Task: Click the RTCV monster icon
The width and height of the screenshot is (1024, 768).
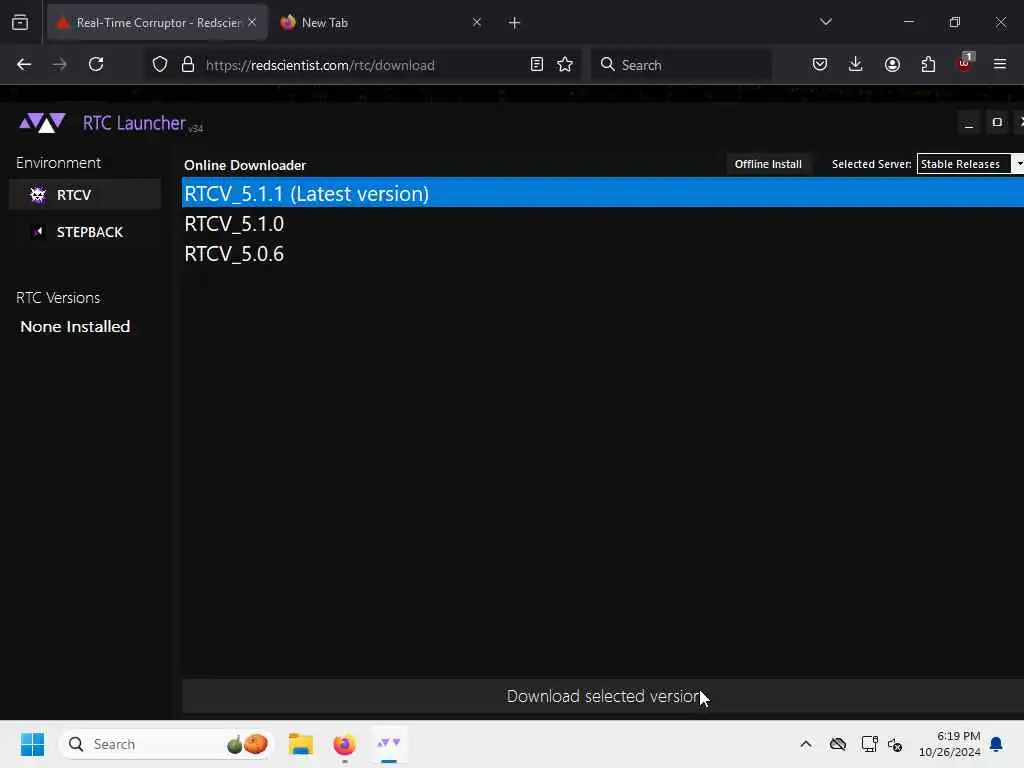Action: [x=38, y=195]
